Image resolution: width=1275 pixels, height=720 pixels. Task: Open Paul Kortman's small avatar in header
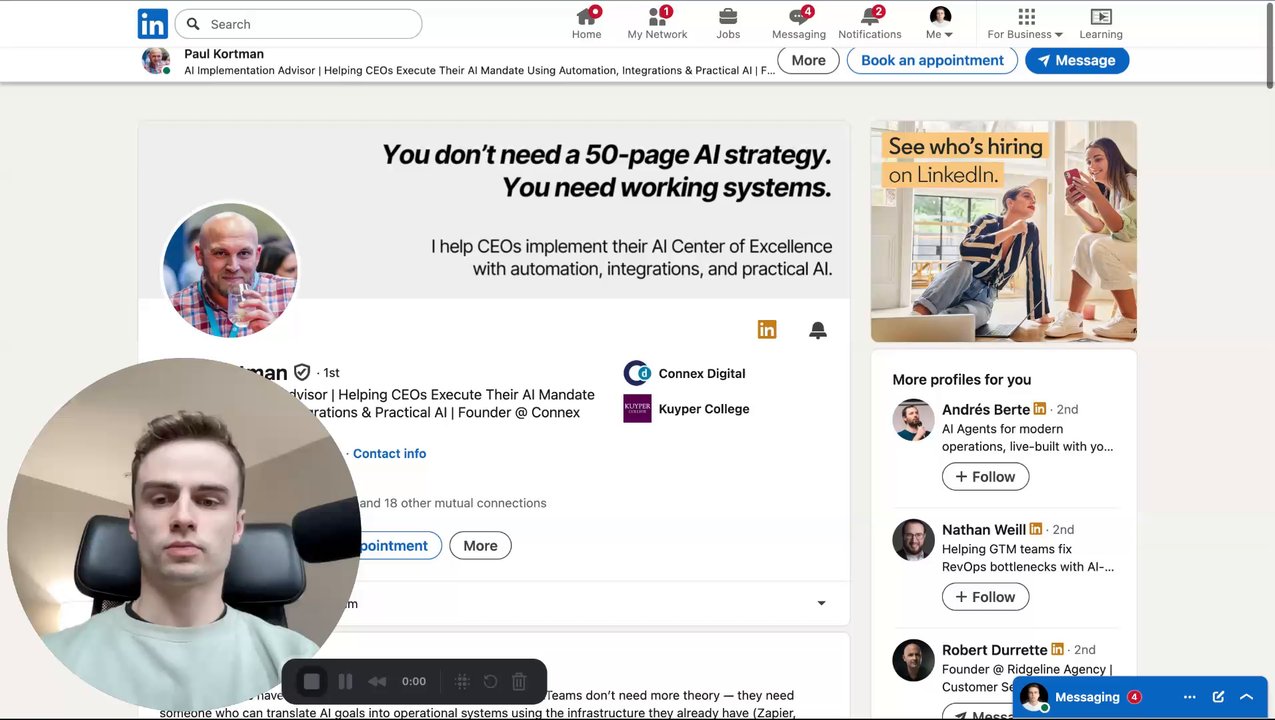155,60
